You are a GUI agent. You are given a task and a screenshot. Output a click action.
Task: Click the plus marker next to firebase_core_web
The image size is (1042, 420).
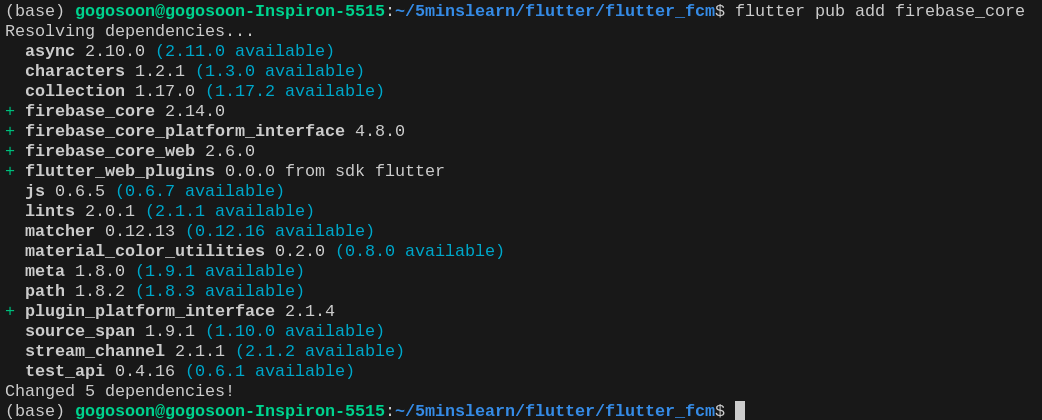click(10, 151)
